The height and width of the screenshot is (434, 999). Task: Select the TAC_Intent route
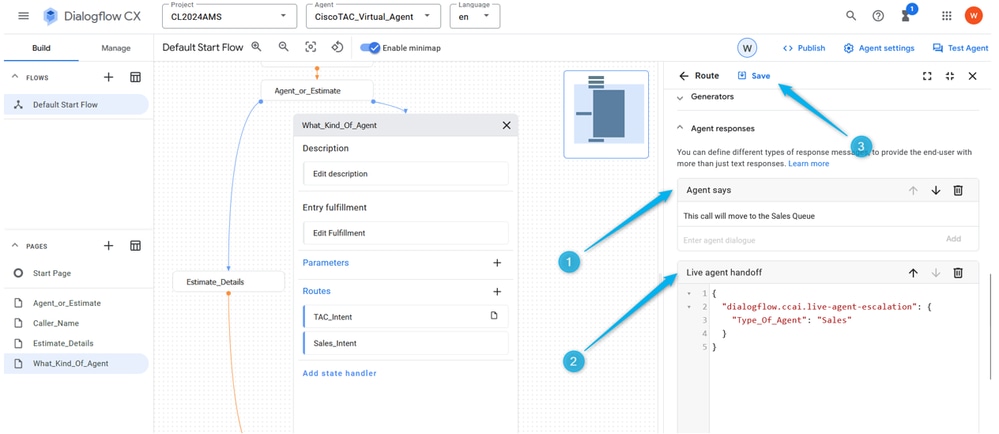[x=406, y=317]
